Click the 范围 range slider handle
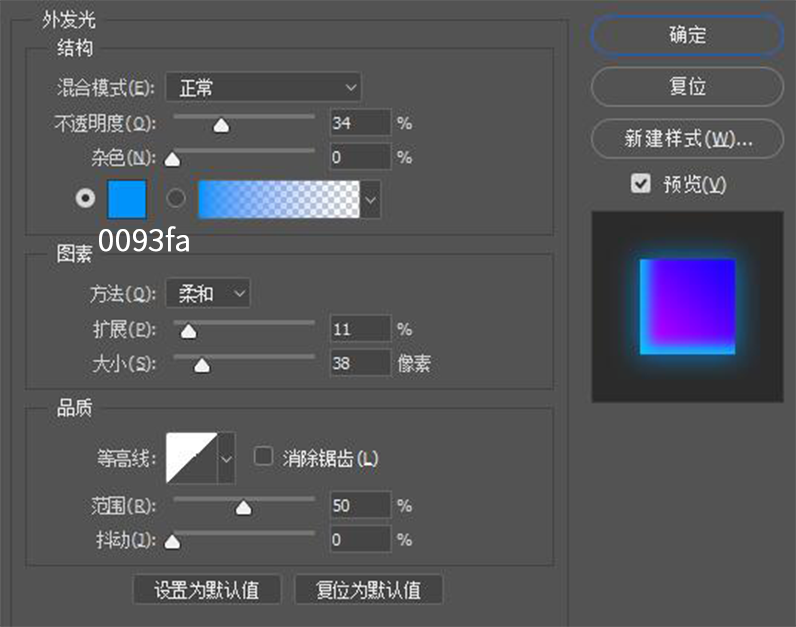This screenshot has height=627, width=796. click(x=243, y=508)
